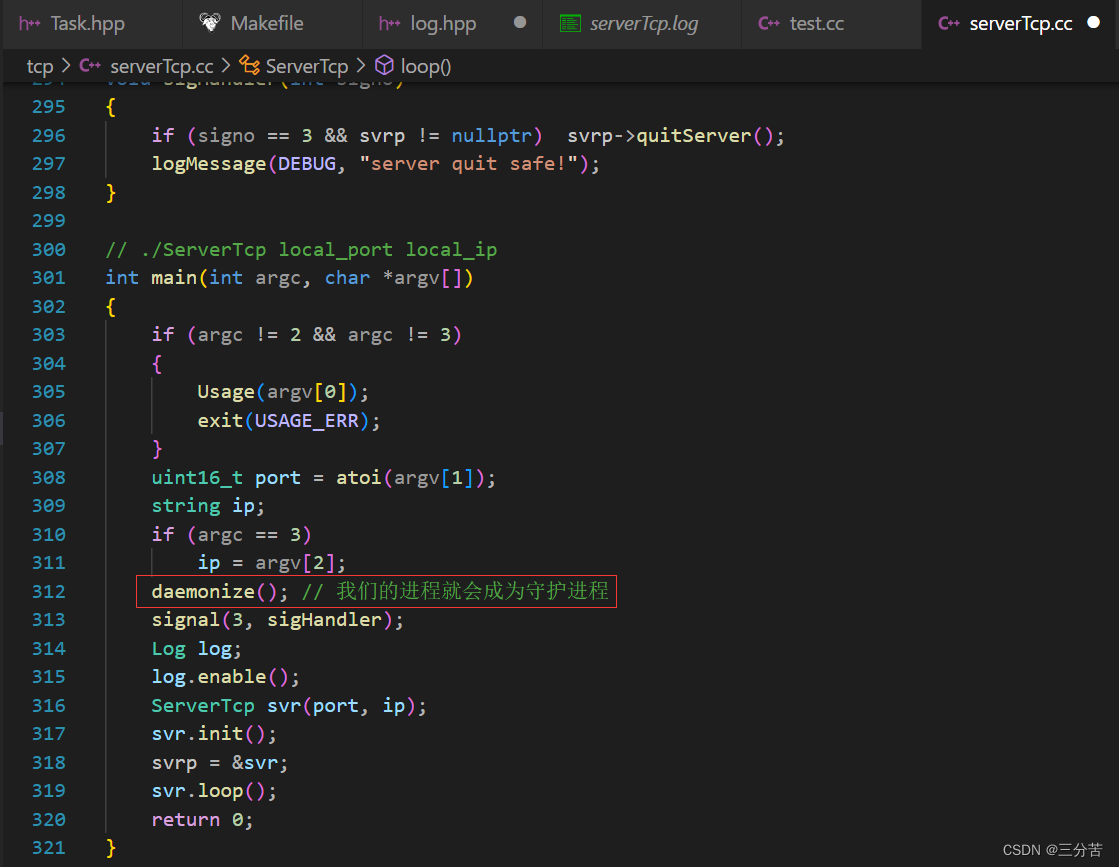Click 'ip = argv[2];' on line 311

click(272, 563)
